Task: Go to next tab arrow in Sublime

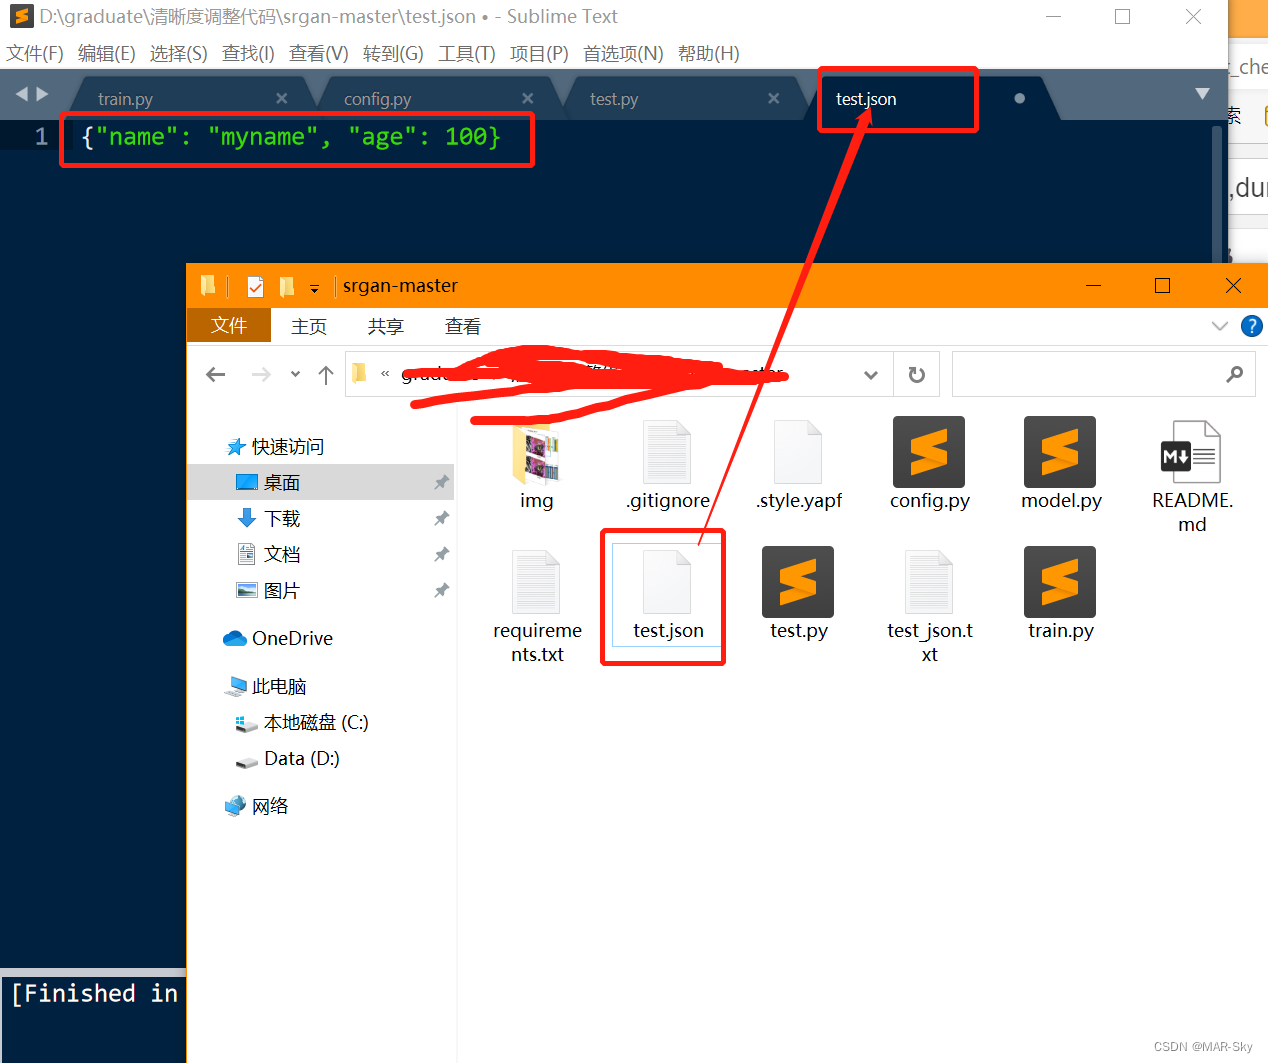Action: pyautogui.click(x=42, y=94)
